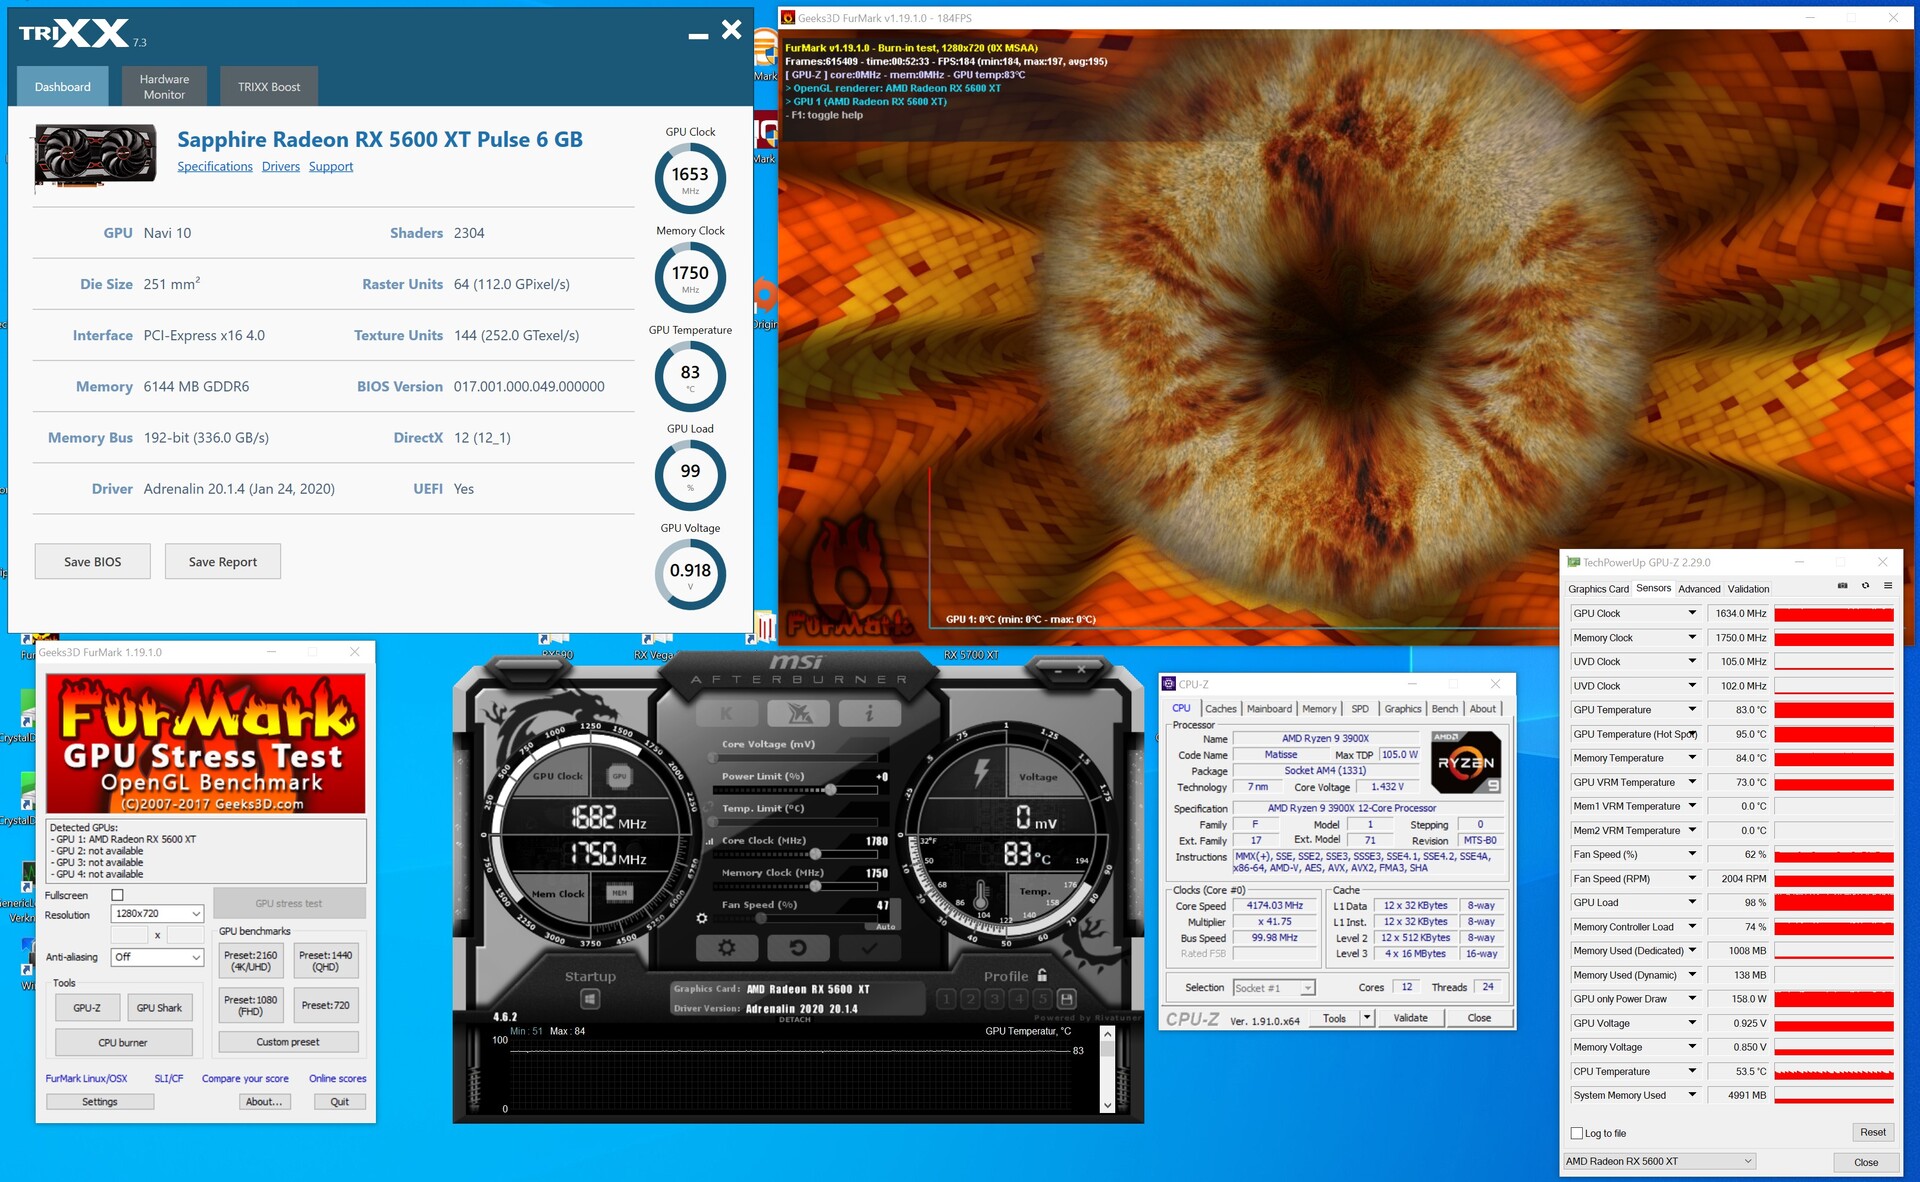Open Afterburner information i button

[x=869, y=714]
